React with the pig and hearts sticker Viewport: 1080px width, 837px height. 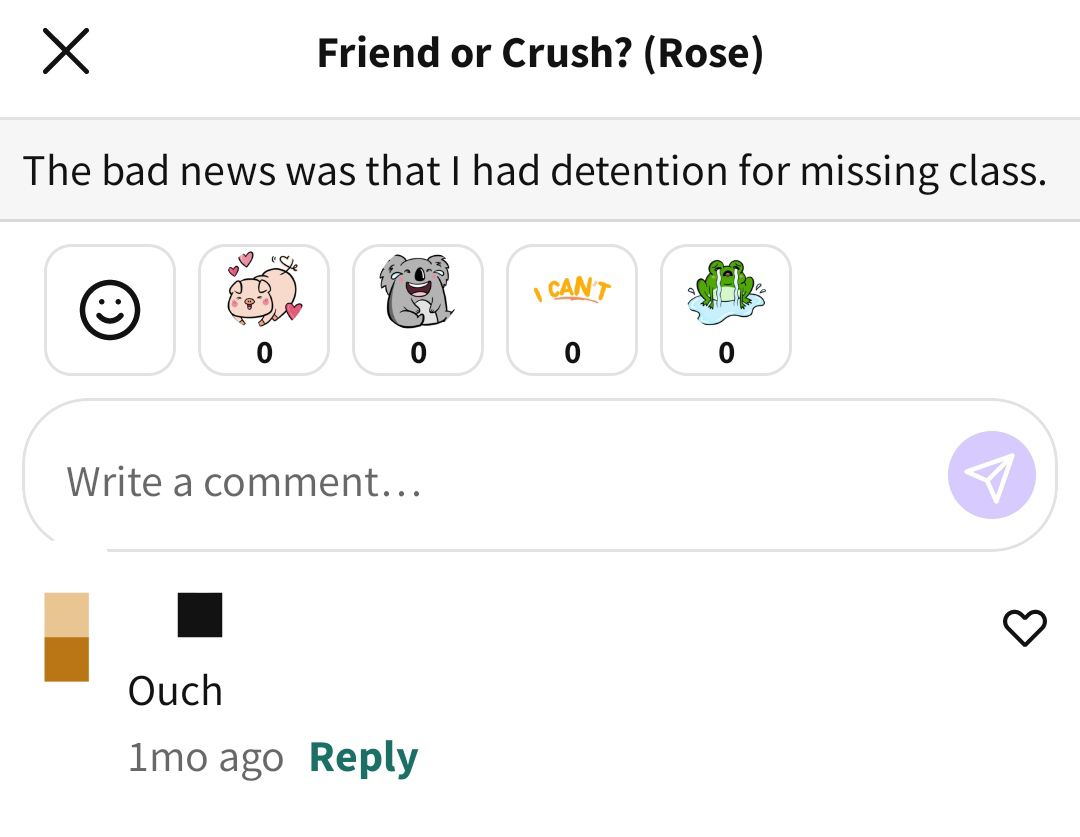click(x=264, y=310)
